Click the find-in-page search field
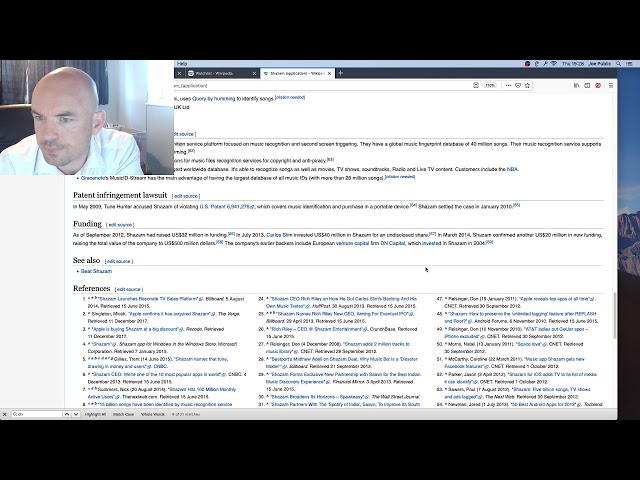Screen dimensions: 640x480 pyautogui.click(x=37, y=414)
